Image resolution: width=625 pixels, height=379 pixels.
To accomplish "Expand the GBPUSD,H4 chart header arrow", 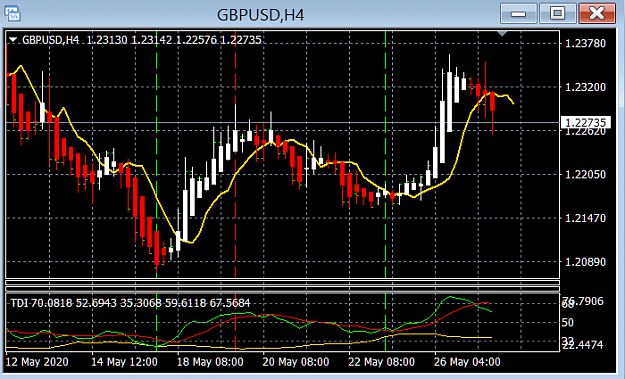I will coord(13,40).
